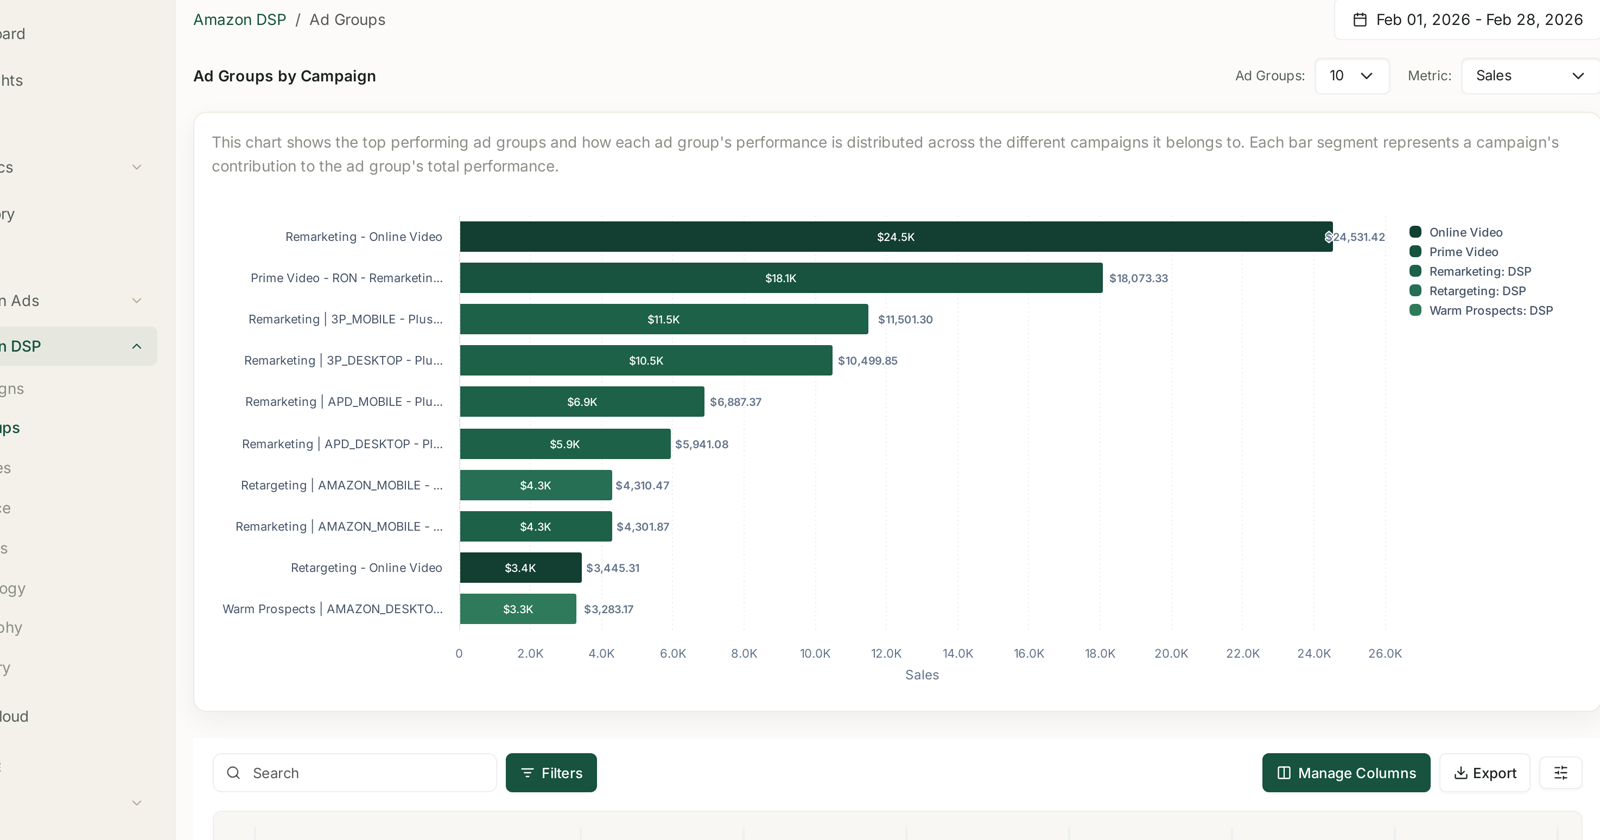Toggle the Prime Video legend swatch
Viewport: 1600px width, 840px height.
[x=1415, y=252]
